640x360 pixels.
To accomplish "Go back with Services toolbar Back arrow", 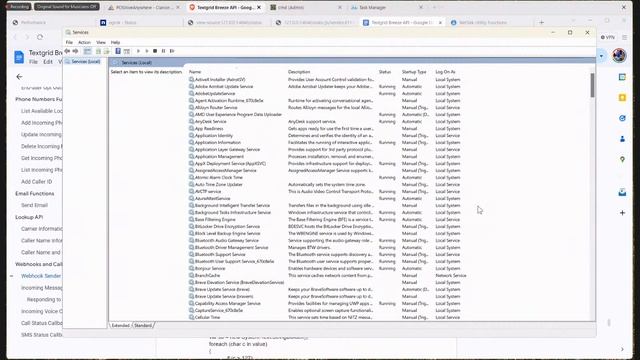I will click(x=67, y=51).
